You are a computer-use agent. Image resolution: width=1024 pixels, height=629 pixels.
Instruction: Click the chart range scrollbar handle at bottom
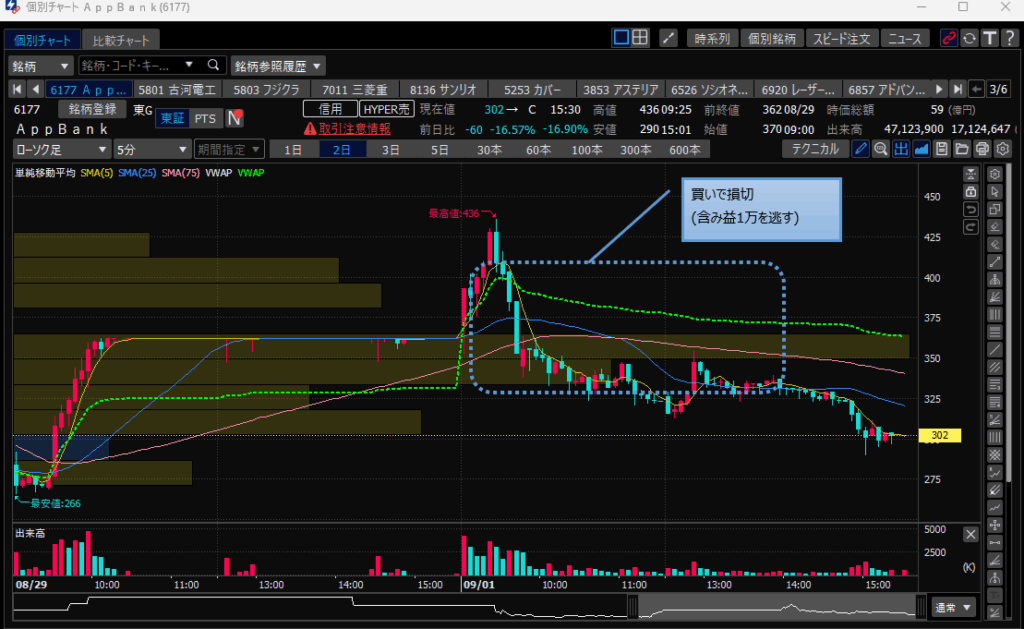(x=632, y=606)
